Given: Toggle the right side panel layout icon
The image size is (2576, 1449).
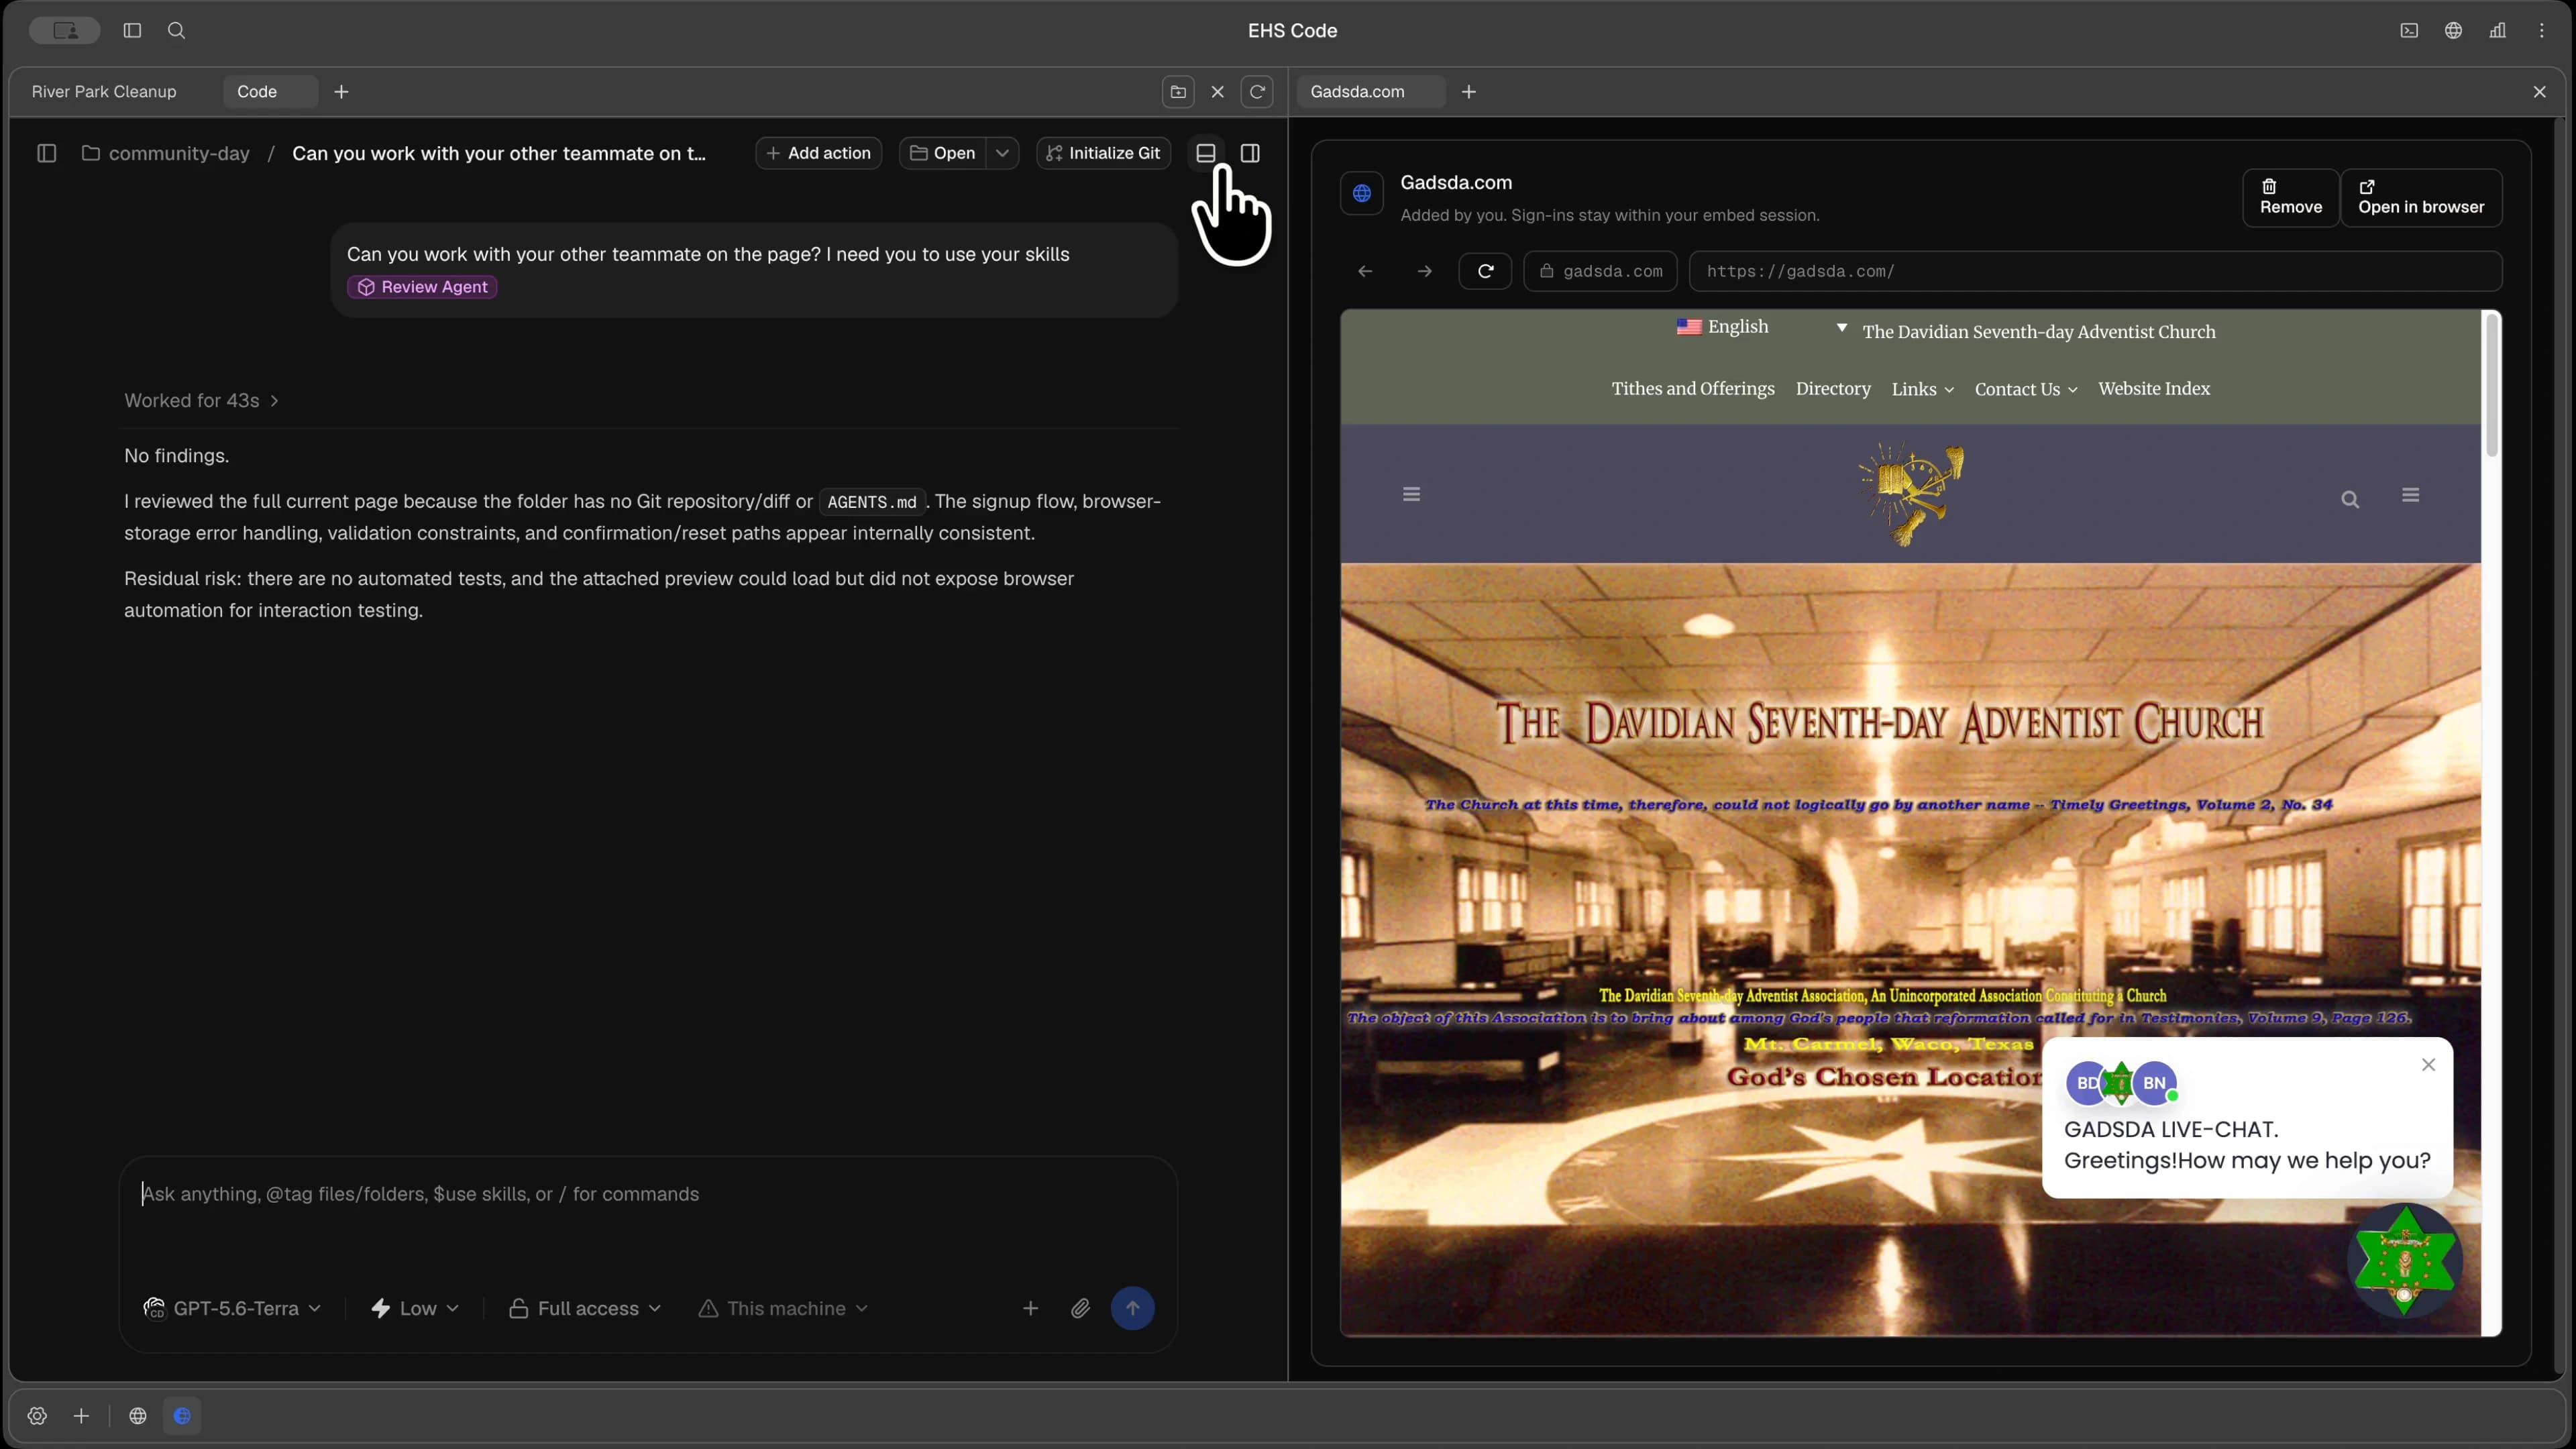Looking at the screenshot, I should click(1249, 153).
